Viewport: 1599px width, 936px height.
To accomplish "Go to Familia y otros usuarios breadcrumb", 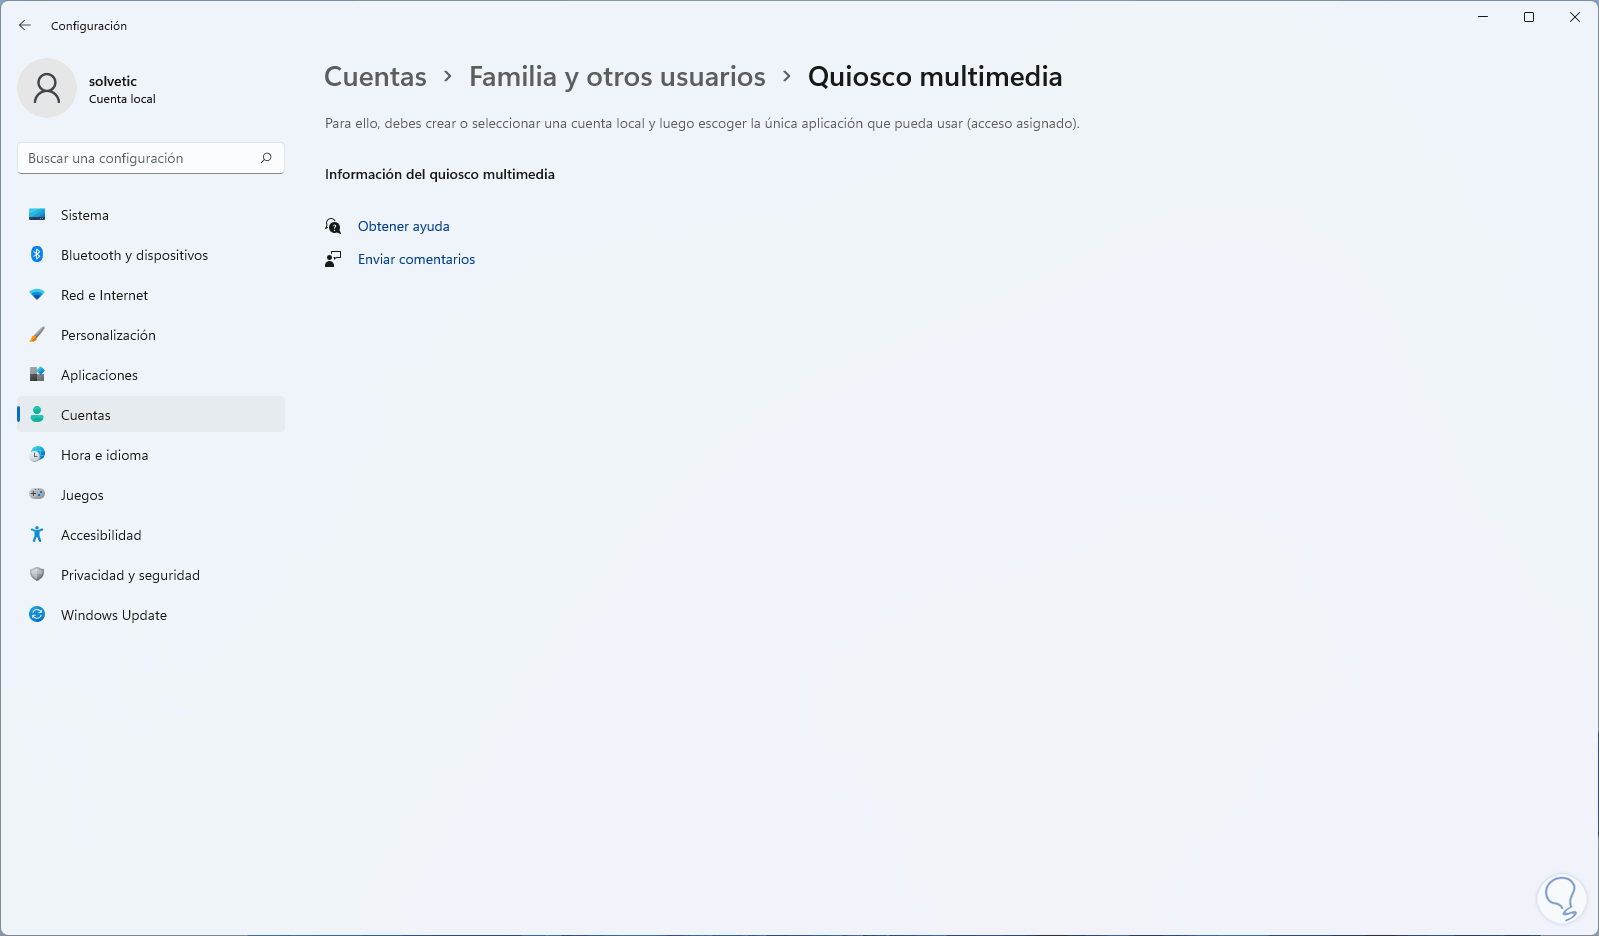I will pos(617,77).
